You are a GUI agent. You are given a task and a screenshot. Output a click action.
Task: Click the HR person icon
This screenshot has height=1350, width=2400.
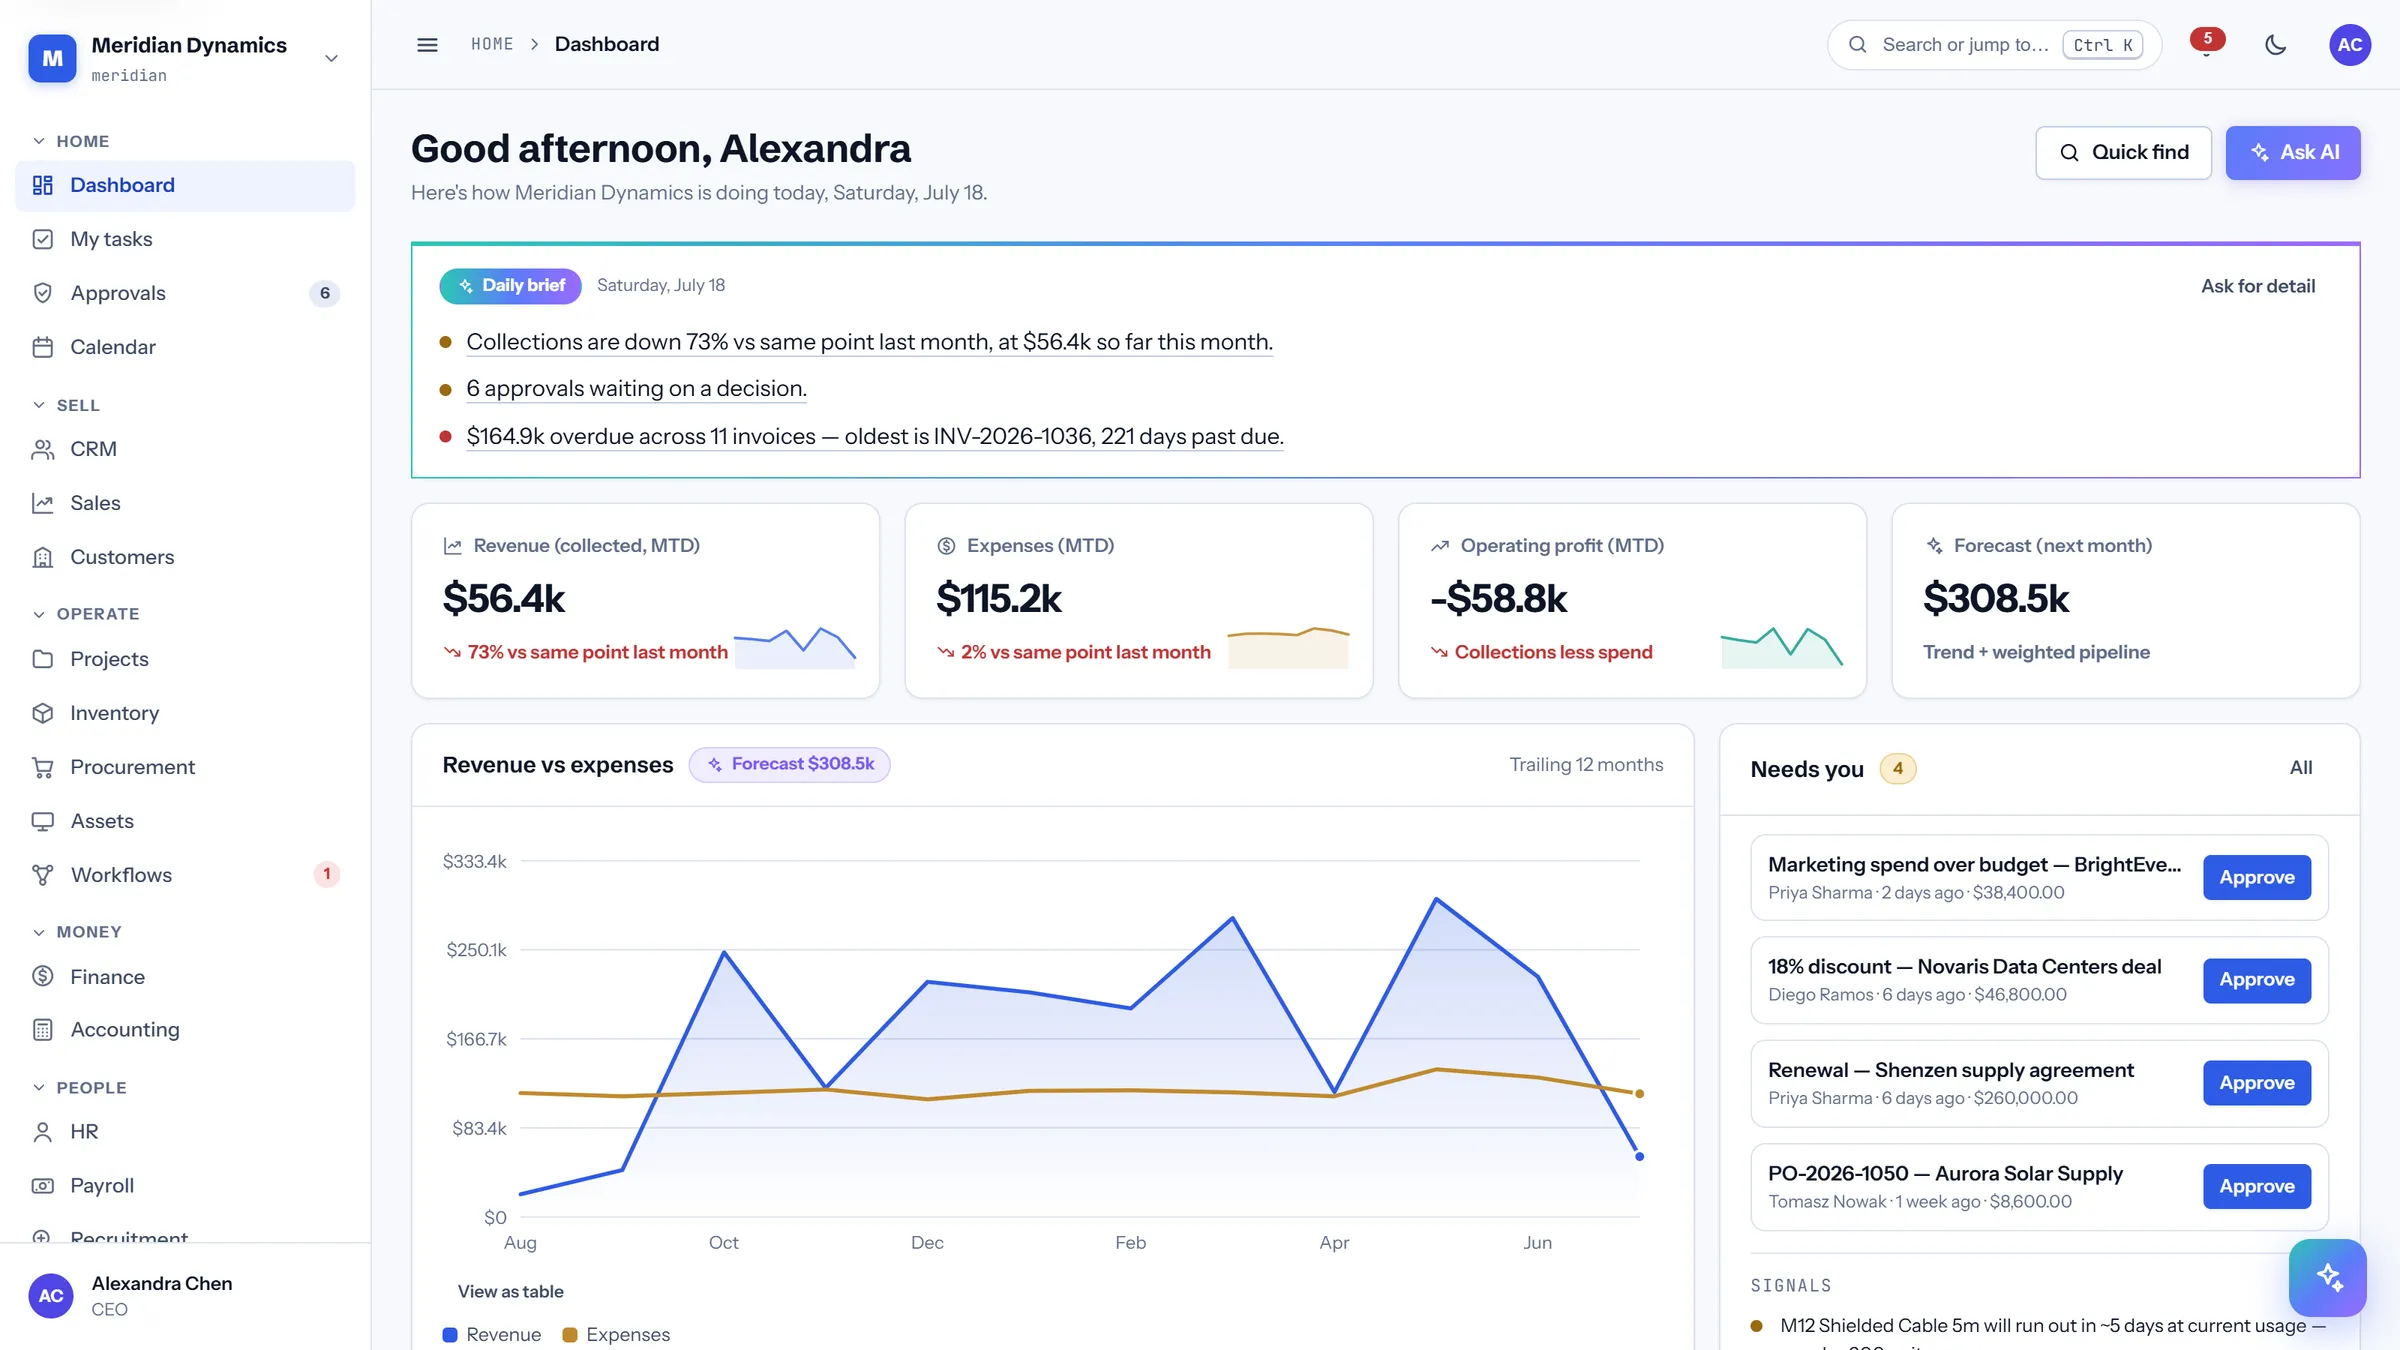(x=42, y=1132)
